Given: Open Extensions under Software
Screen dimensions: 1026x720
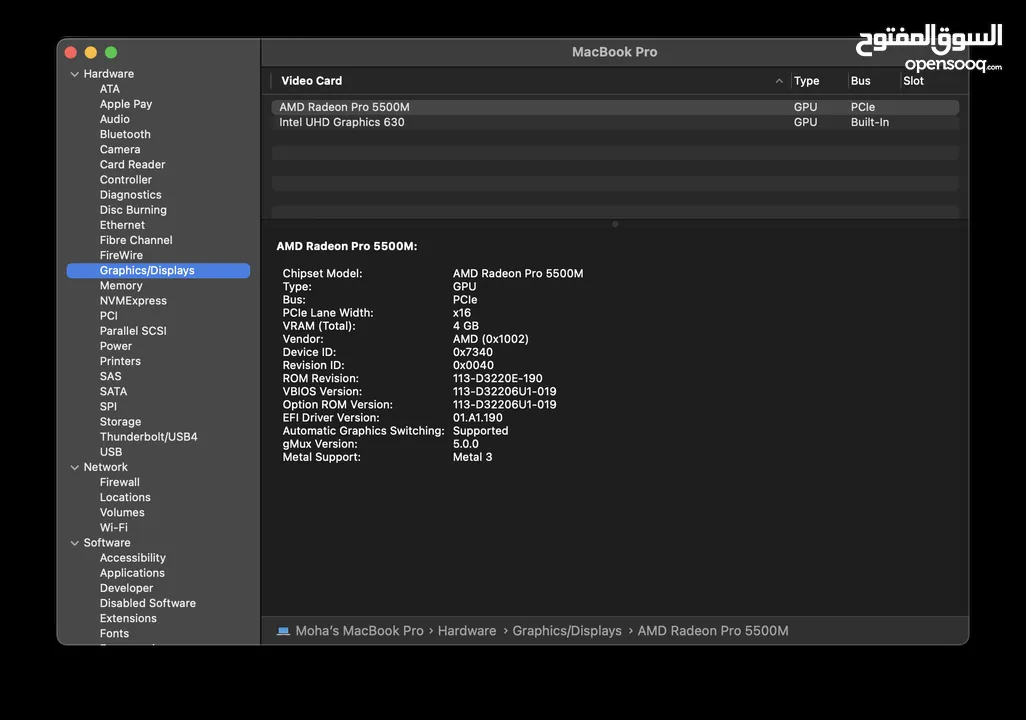Looking at the screenshot, I should tap(128, 619).
